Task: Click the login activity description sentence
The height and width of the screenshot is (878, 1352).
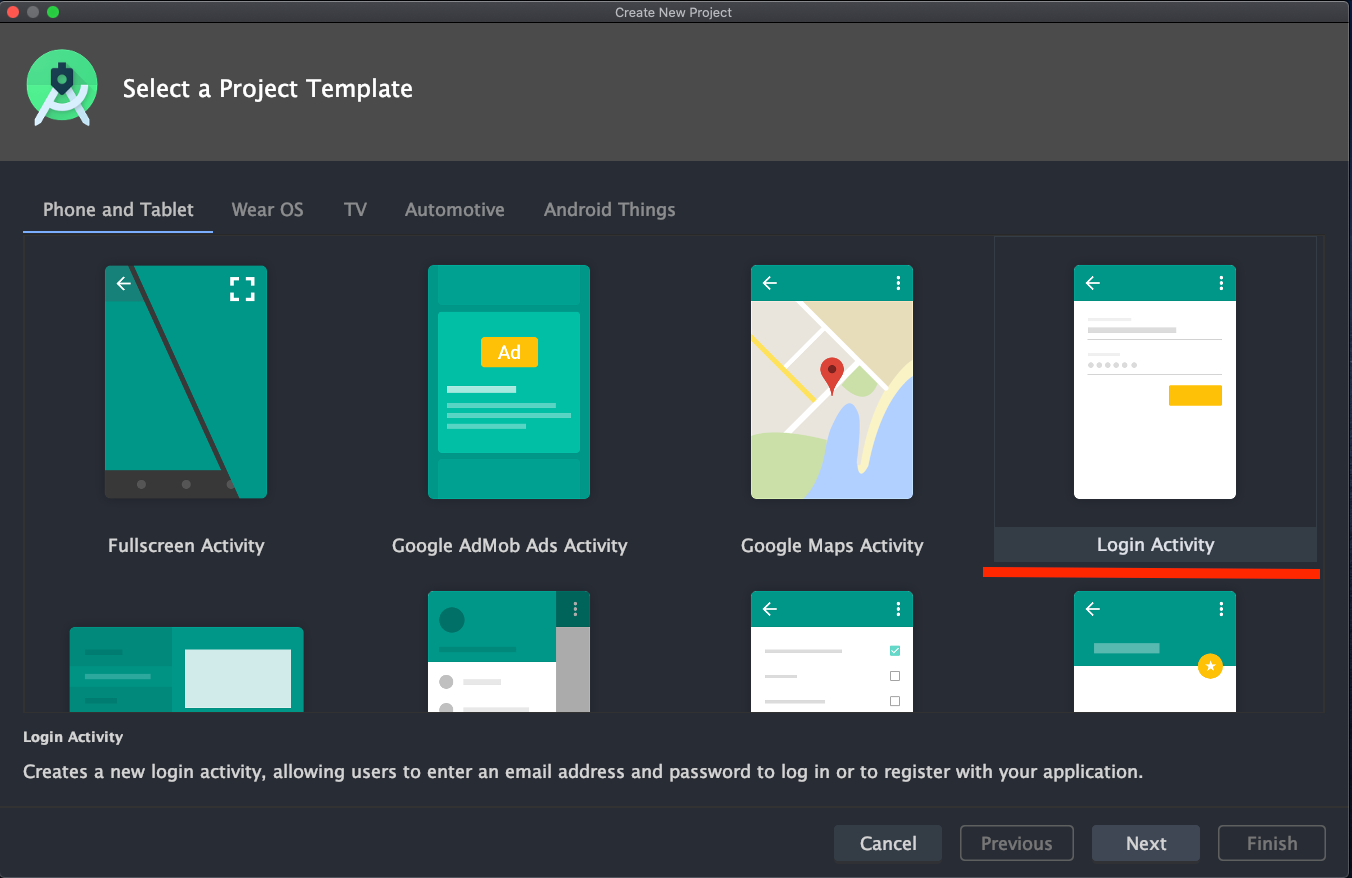Action: point(583,772)
